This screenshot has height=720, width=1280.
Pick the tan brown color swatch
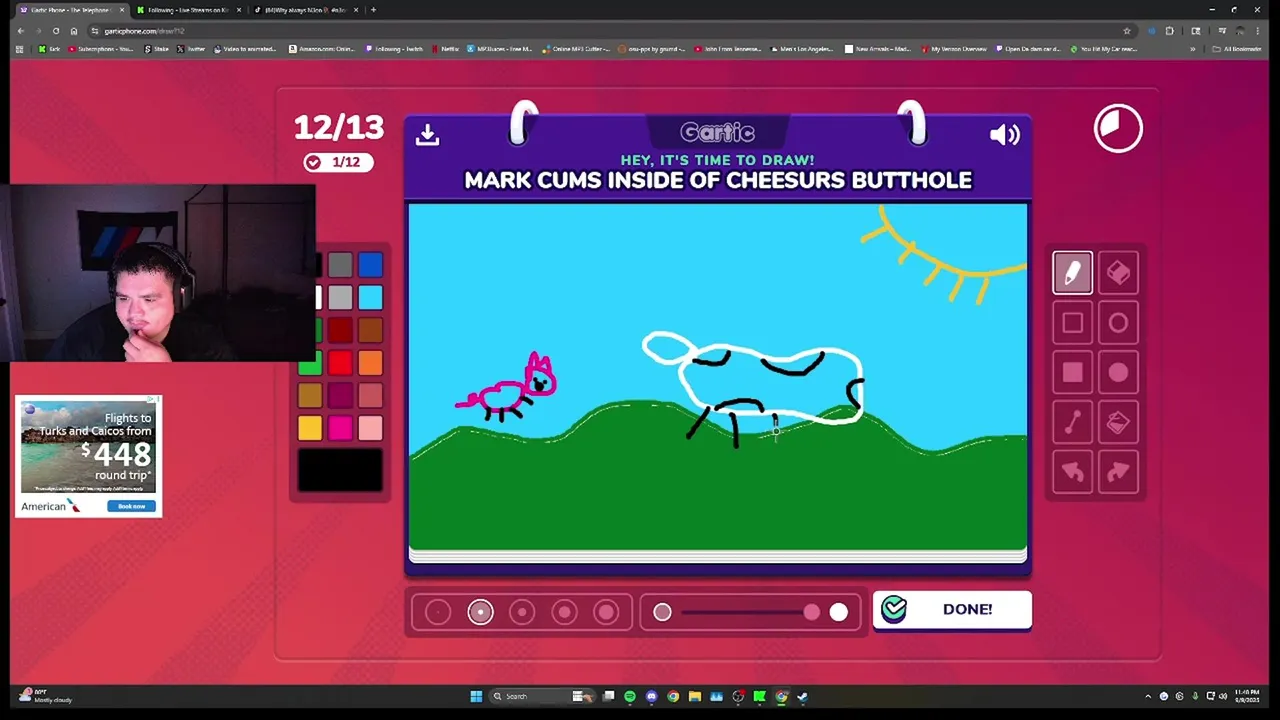pyautogui.click(x=310, y=396)
